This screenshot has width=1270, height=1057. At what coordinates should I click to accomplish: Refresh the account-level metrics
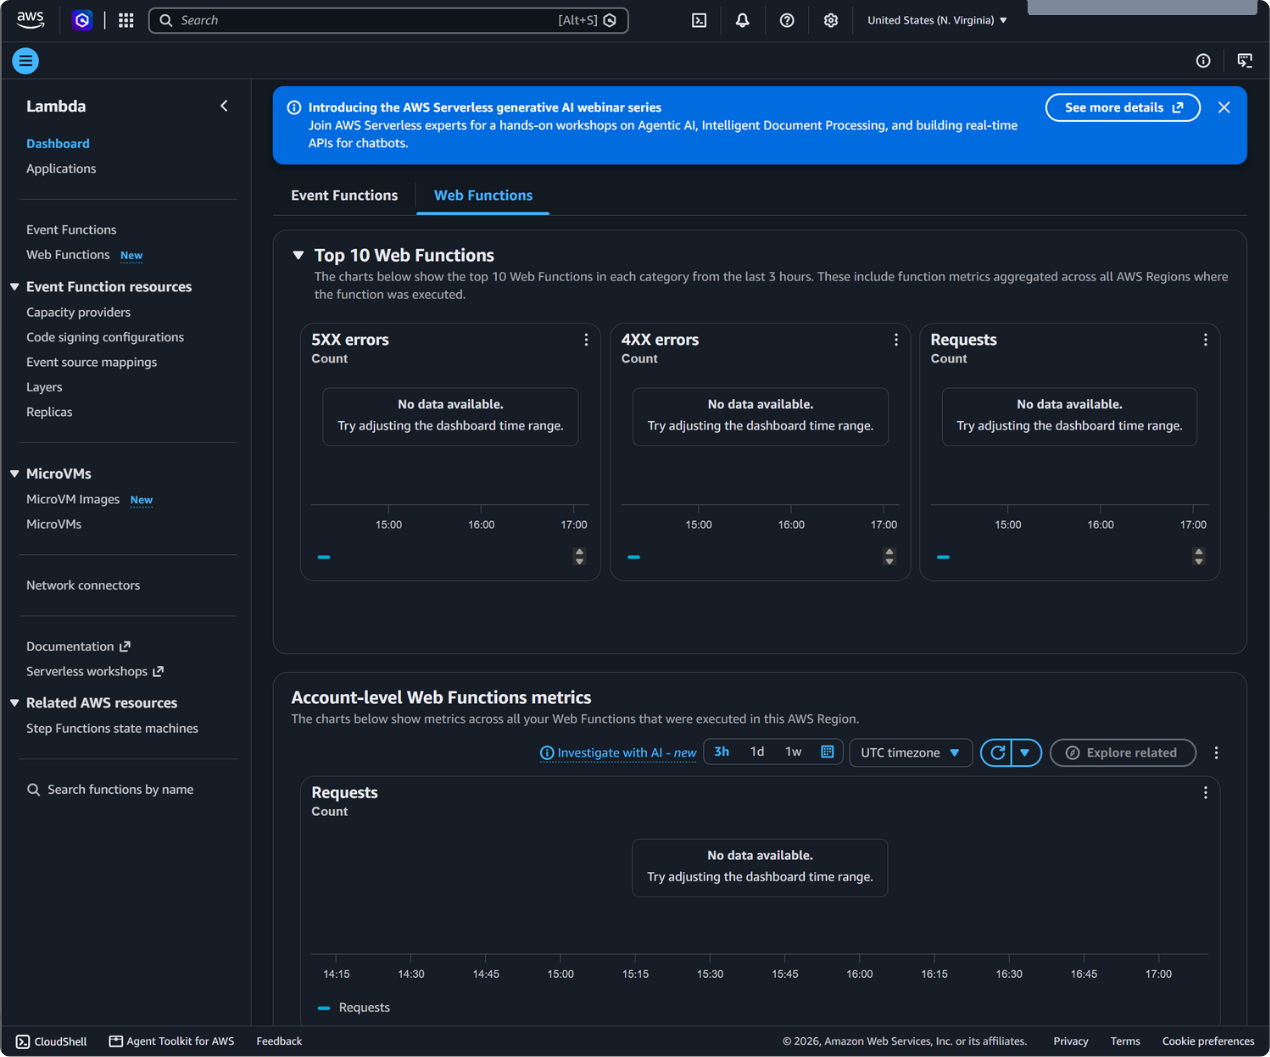point(997,753)
